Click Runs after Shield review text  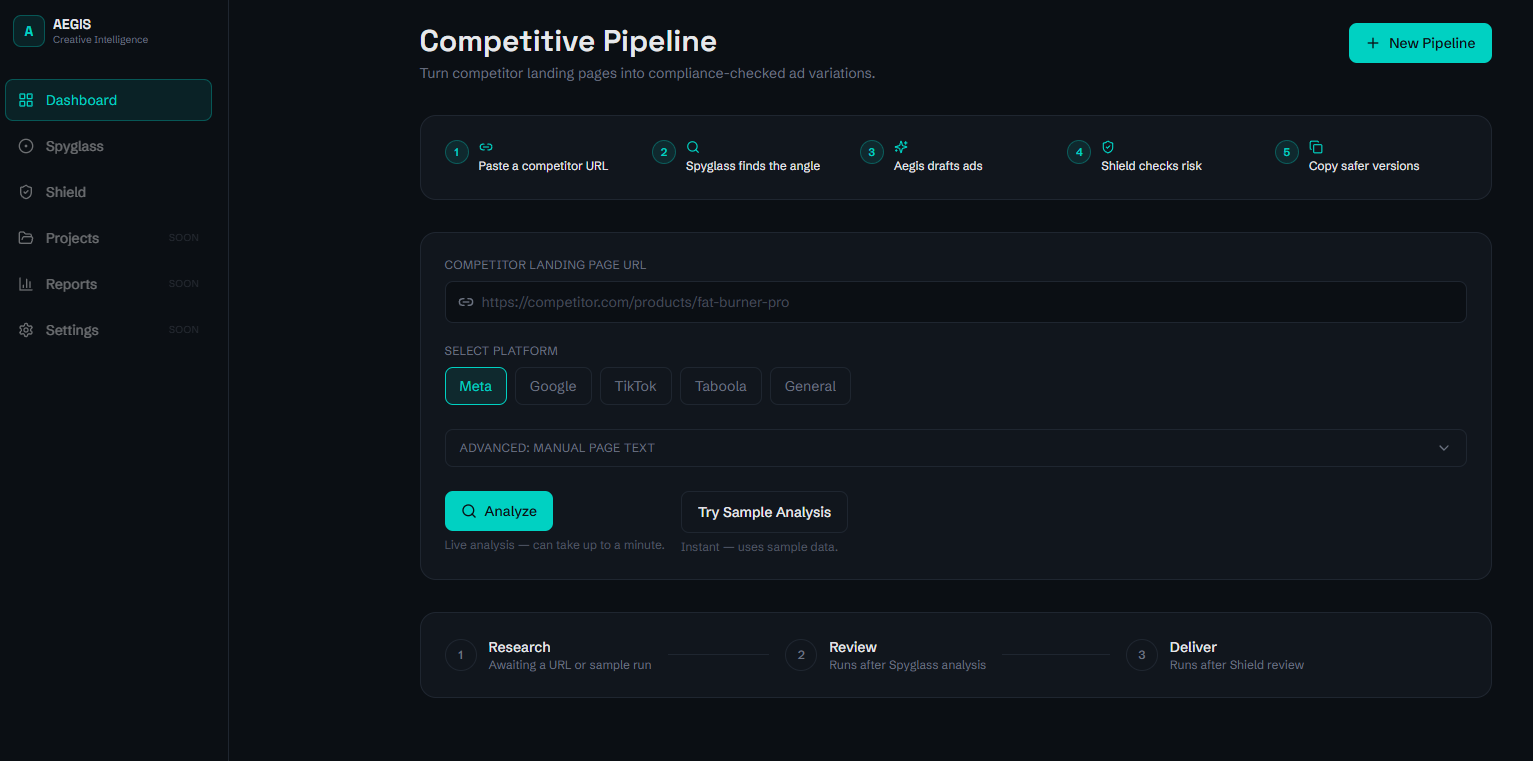coord(1237,665)
